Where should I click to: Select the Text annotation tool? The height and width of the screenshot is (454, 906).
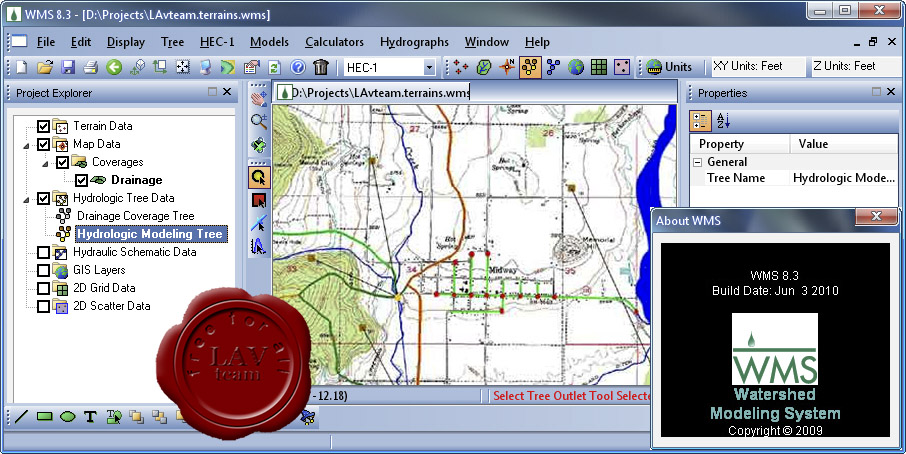(x=90, y=416)
